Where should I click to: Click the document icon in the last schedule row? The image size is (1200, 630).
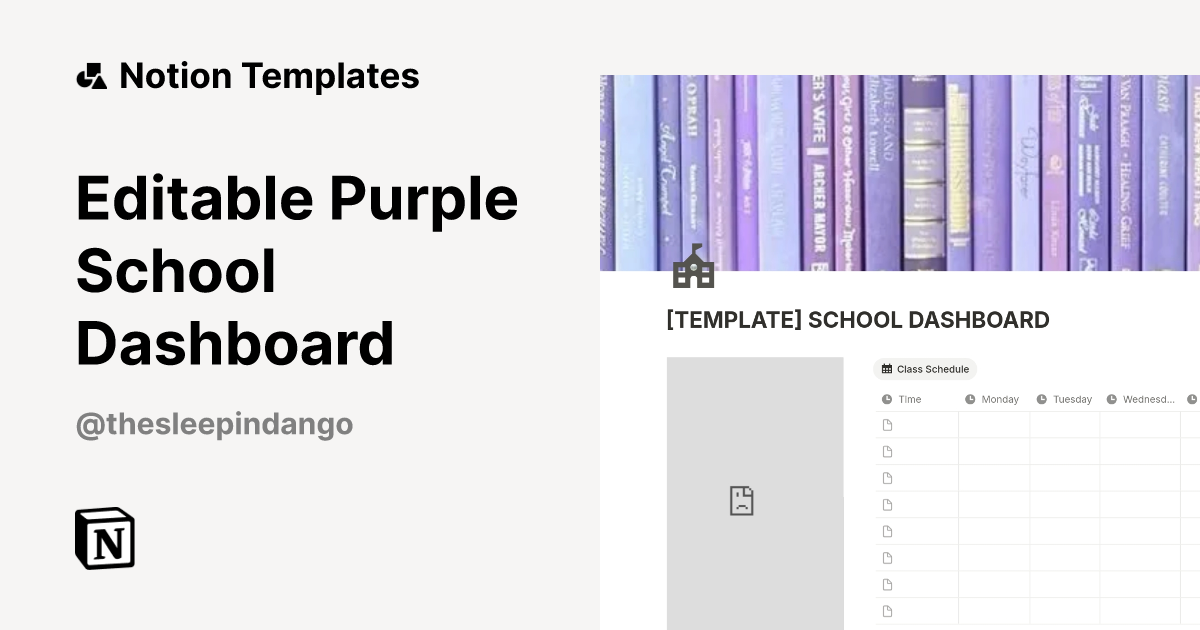887,610
